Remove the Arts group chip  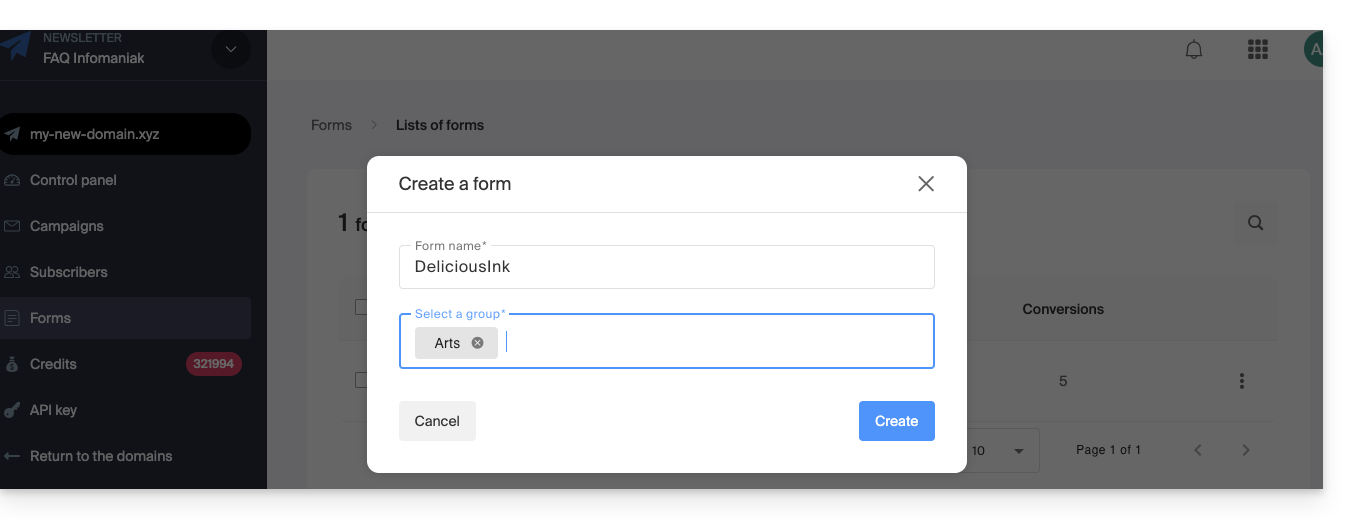477,343
